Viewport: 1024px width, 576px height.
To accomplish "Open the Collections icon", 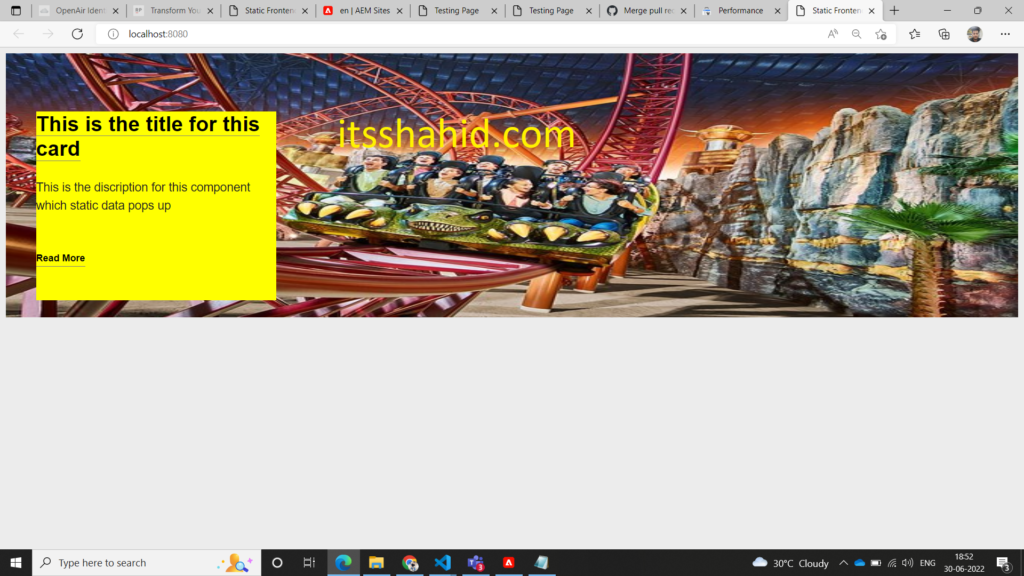I will 944,34.
